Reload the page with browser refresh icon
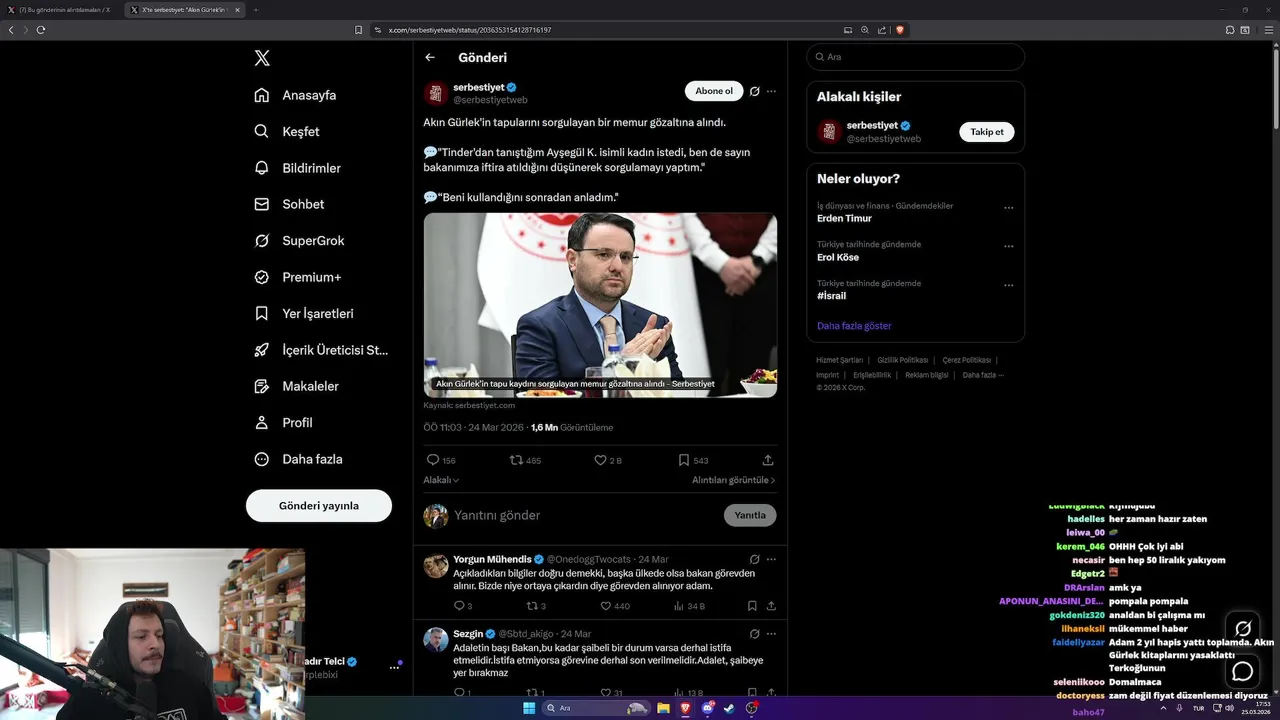The width and height of the screenshot is (1280, 720). tap(41, 30)
